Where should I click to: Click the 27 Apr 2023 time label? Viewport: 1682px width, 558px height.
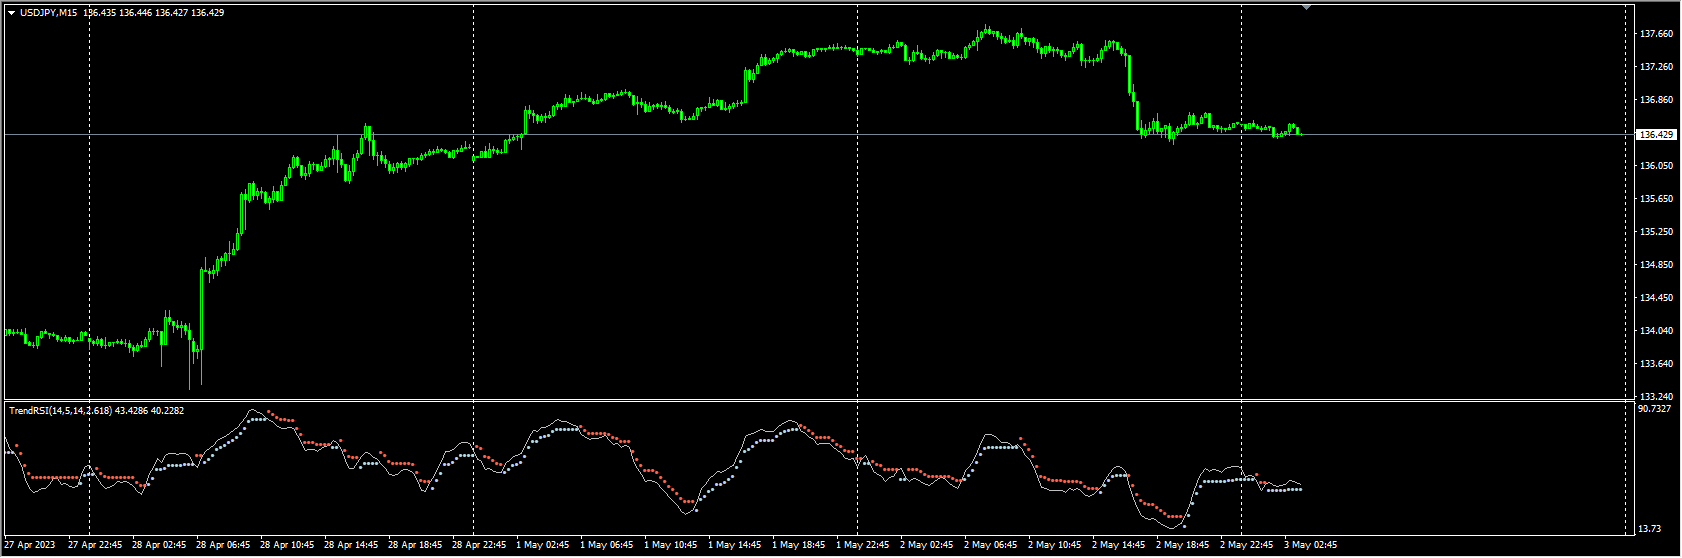point(30,545)
